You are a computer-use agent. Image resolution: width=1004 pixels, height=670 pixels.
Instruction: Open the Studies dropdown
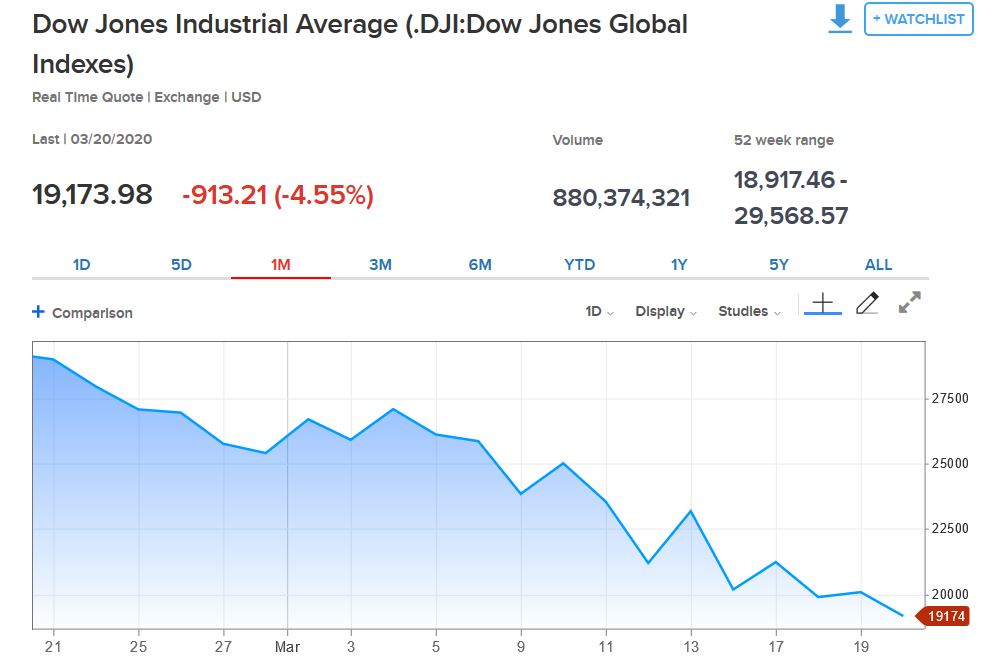tap(749, 312)
